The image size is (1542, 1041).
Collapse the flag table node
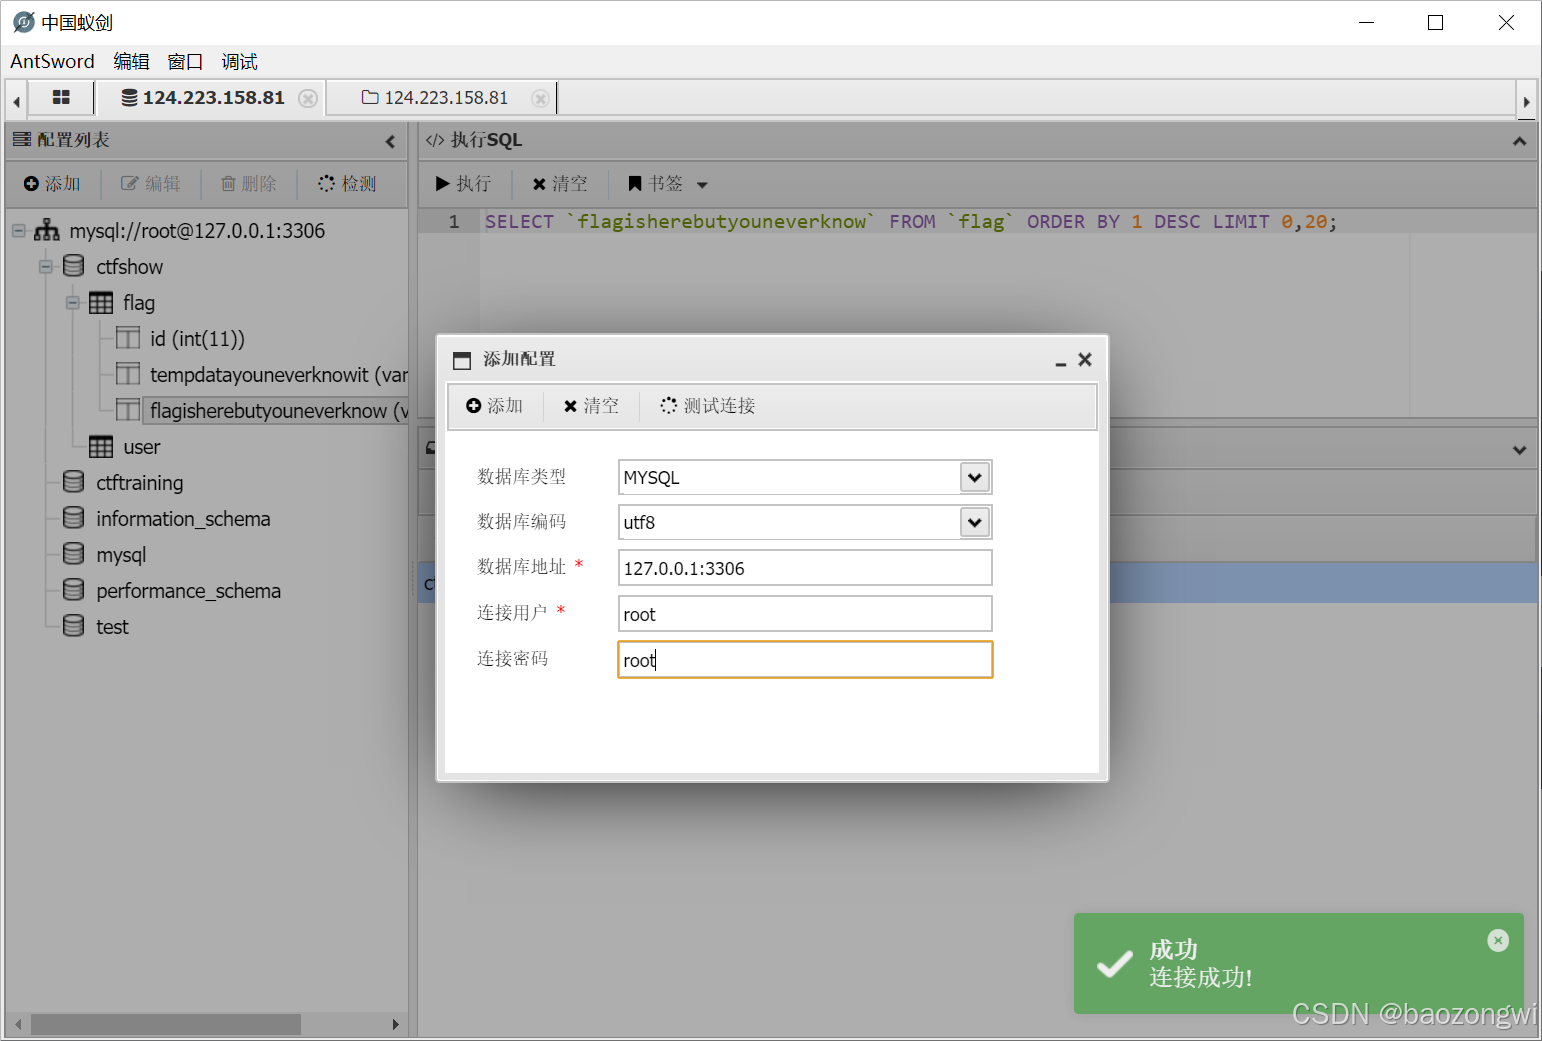[x=72, y=303]
